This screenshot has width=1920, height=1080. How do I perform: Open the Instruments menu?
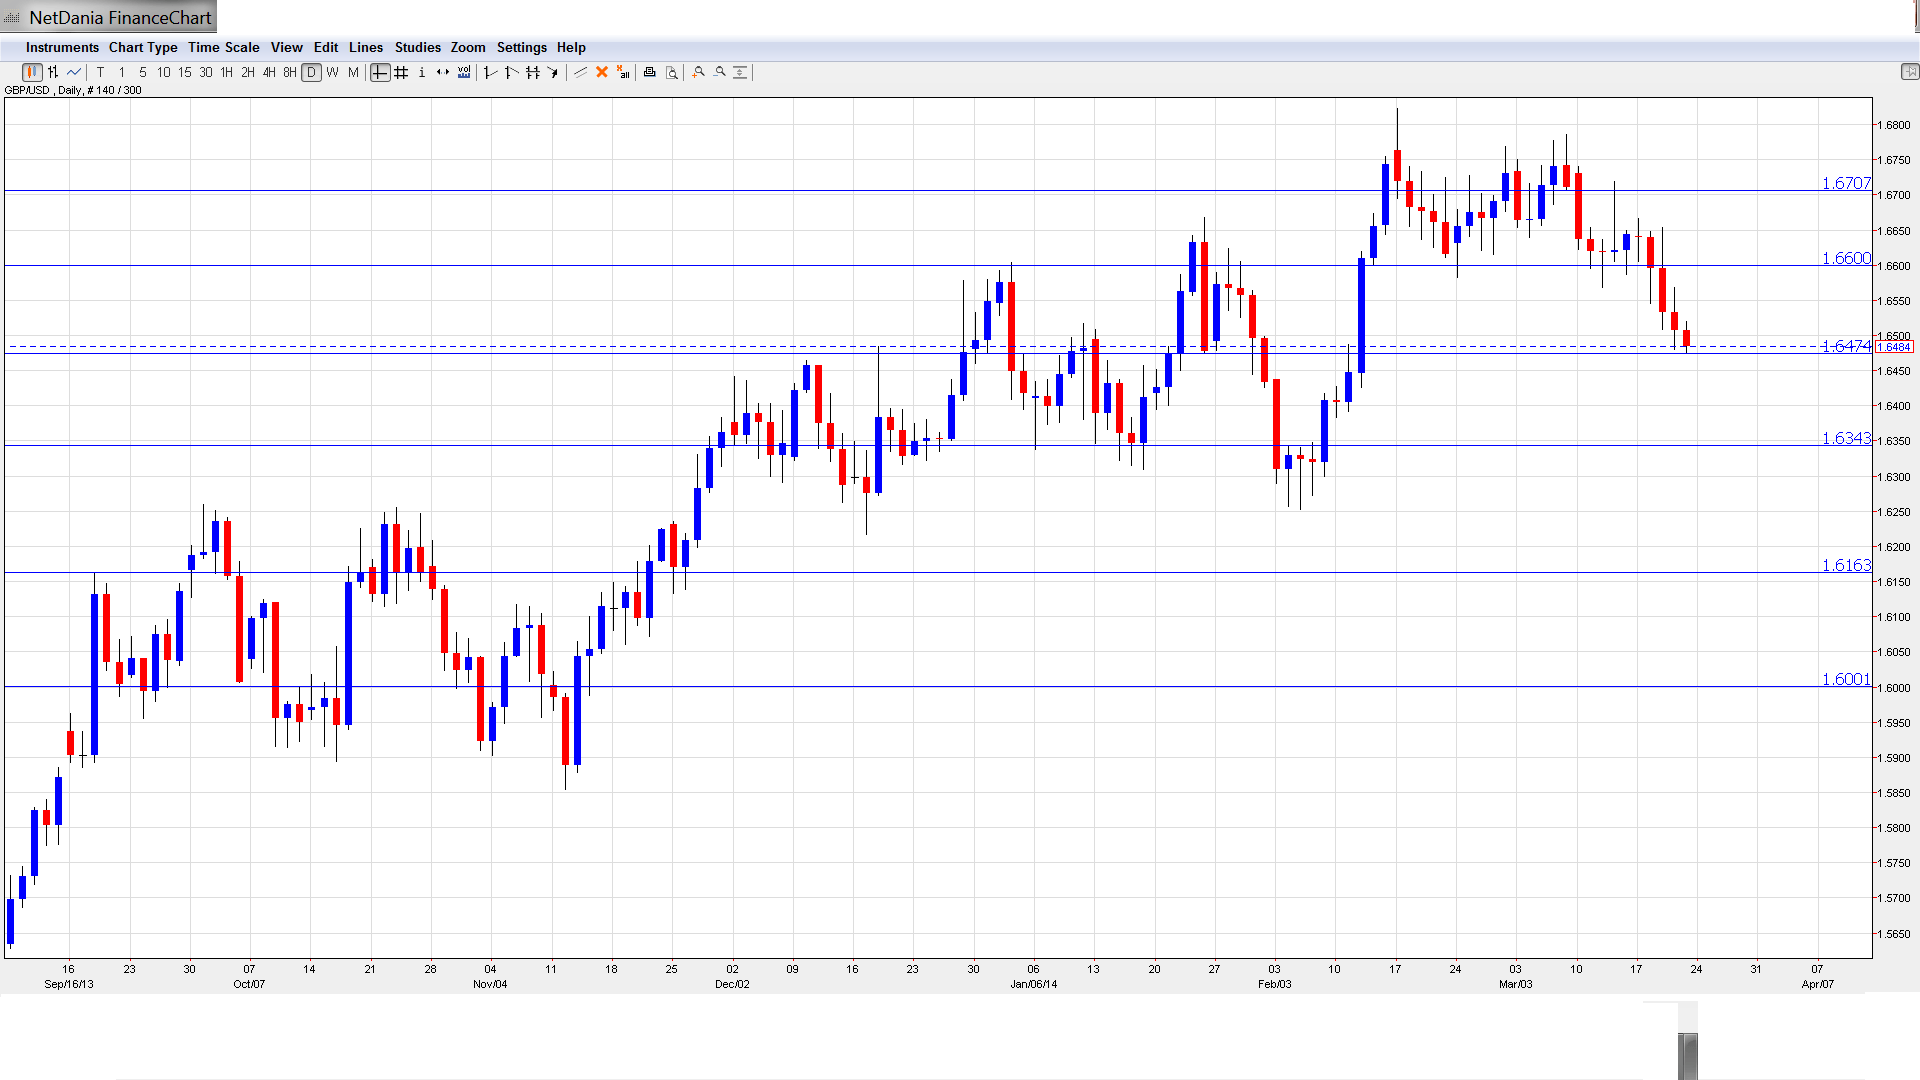(x=62, y=47)
